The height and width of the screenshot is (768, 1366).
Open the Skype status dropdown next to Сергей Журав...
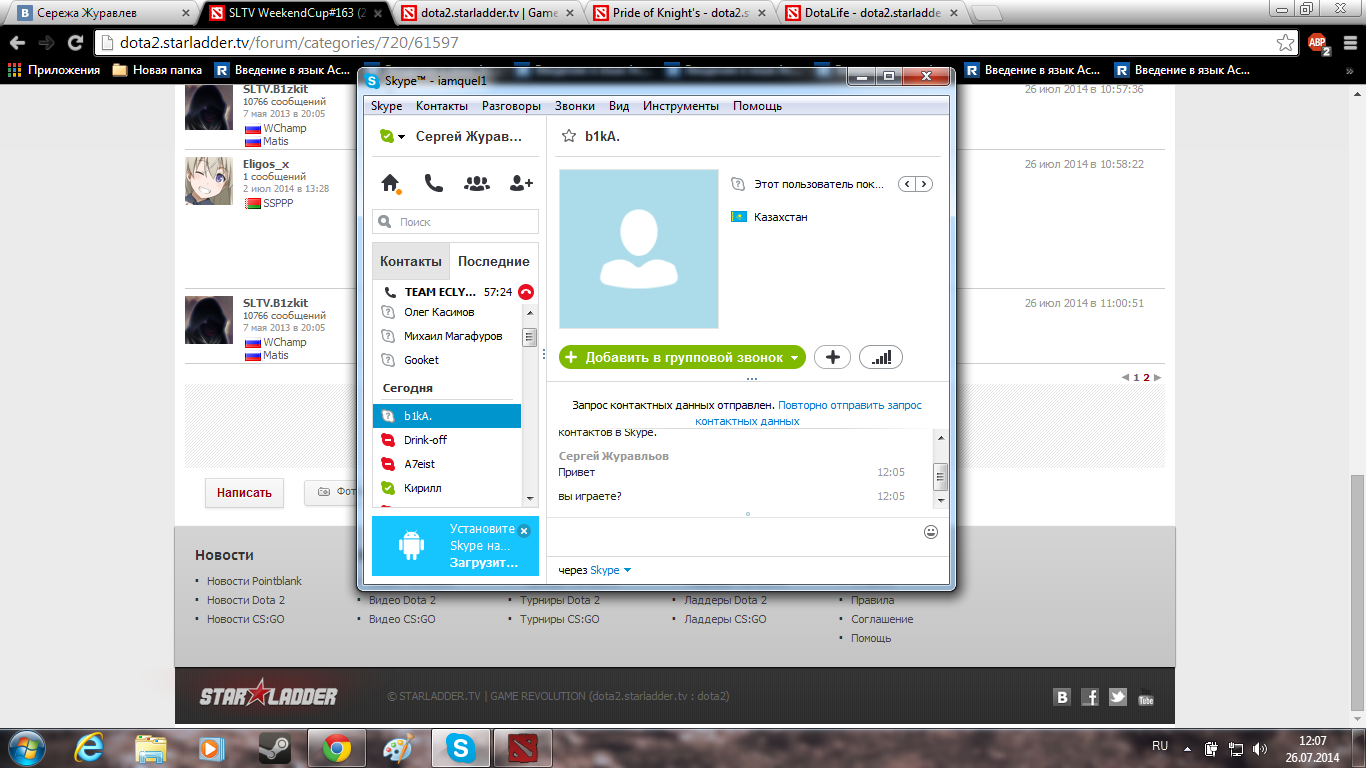tap(401, 137)
